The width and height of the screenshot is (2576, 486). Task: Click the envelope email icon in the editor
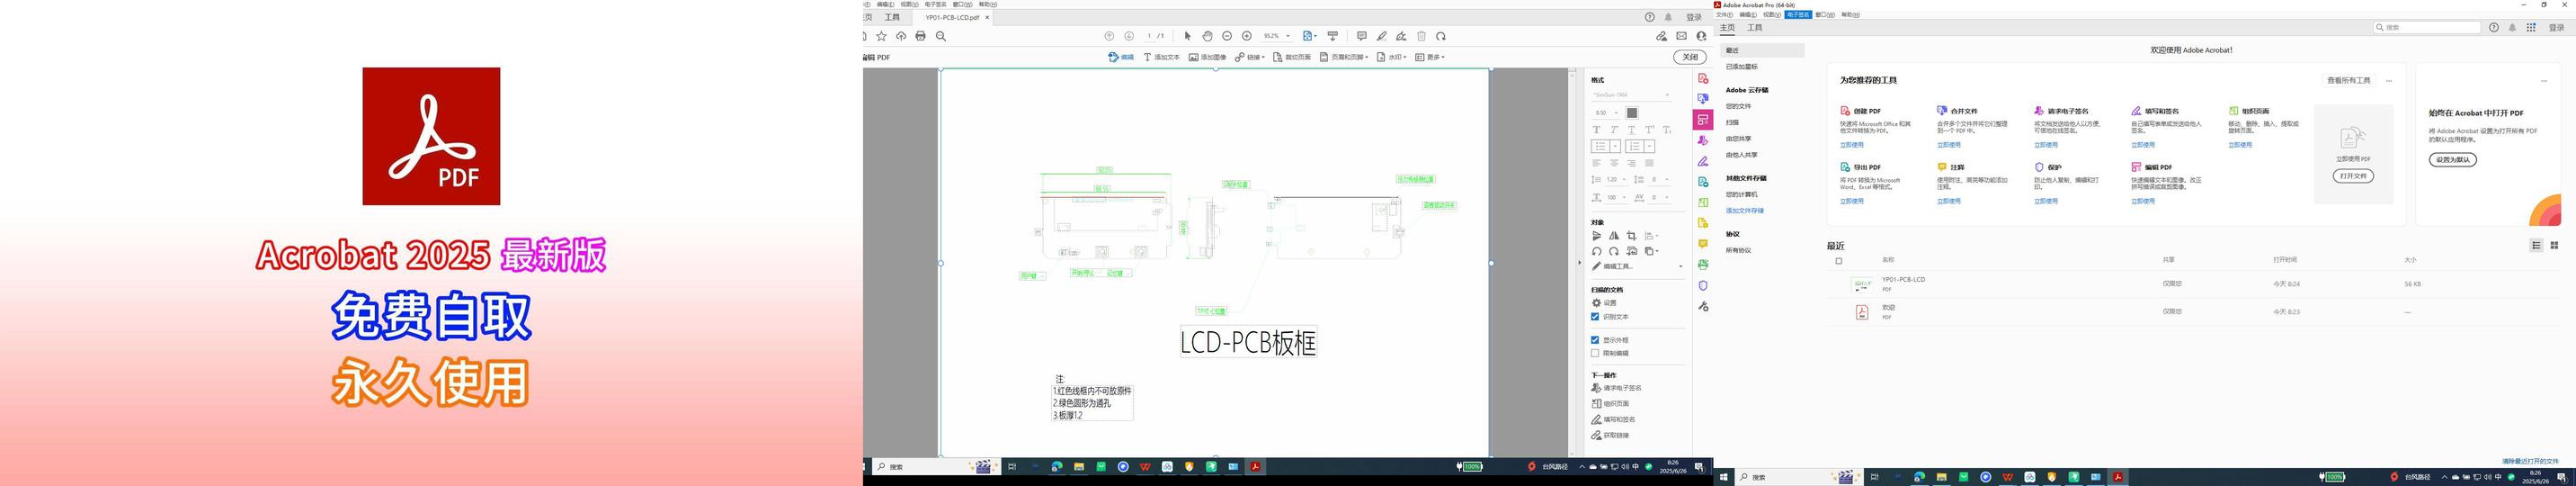1682,36
